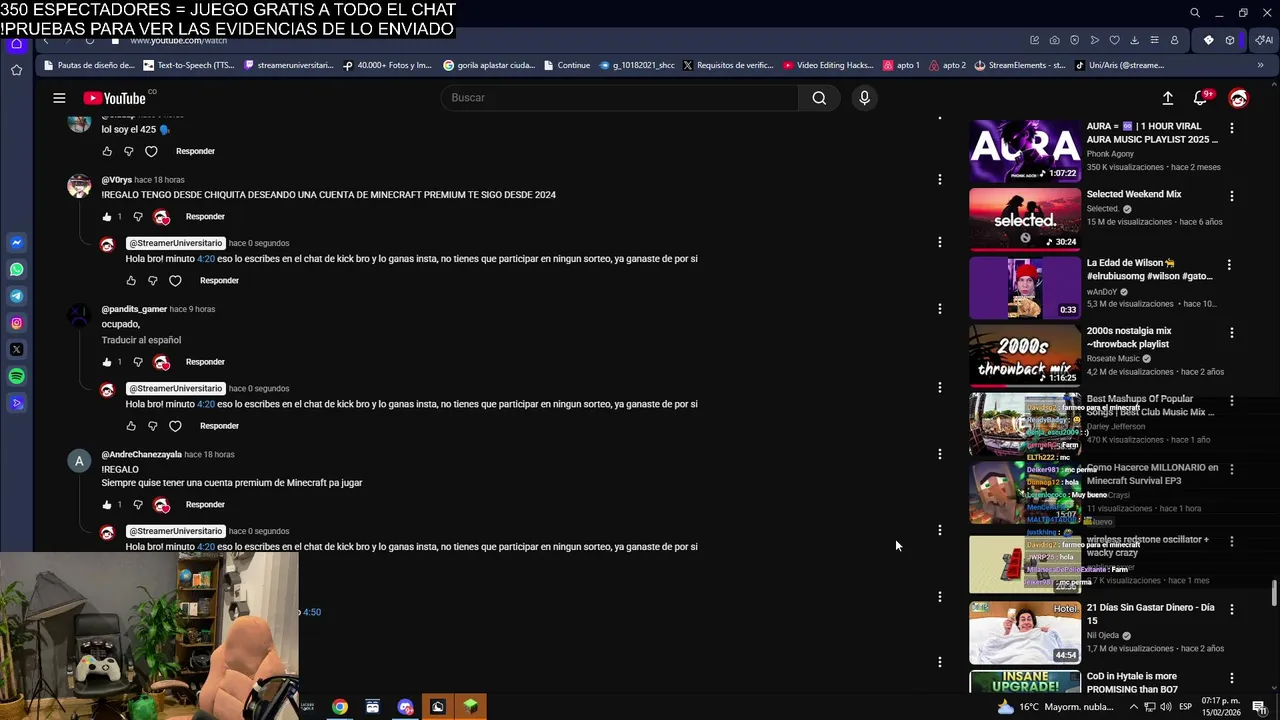Like the @pandits_gamer comment
The image size is (1280, 720).
click(x=107, y=362)
